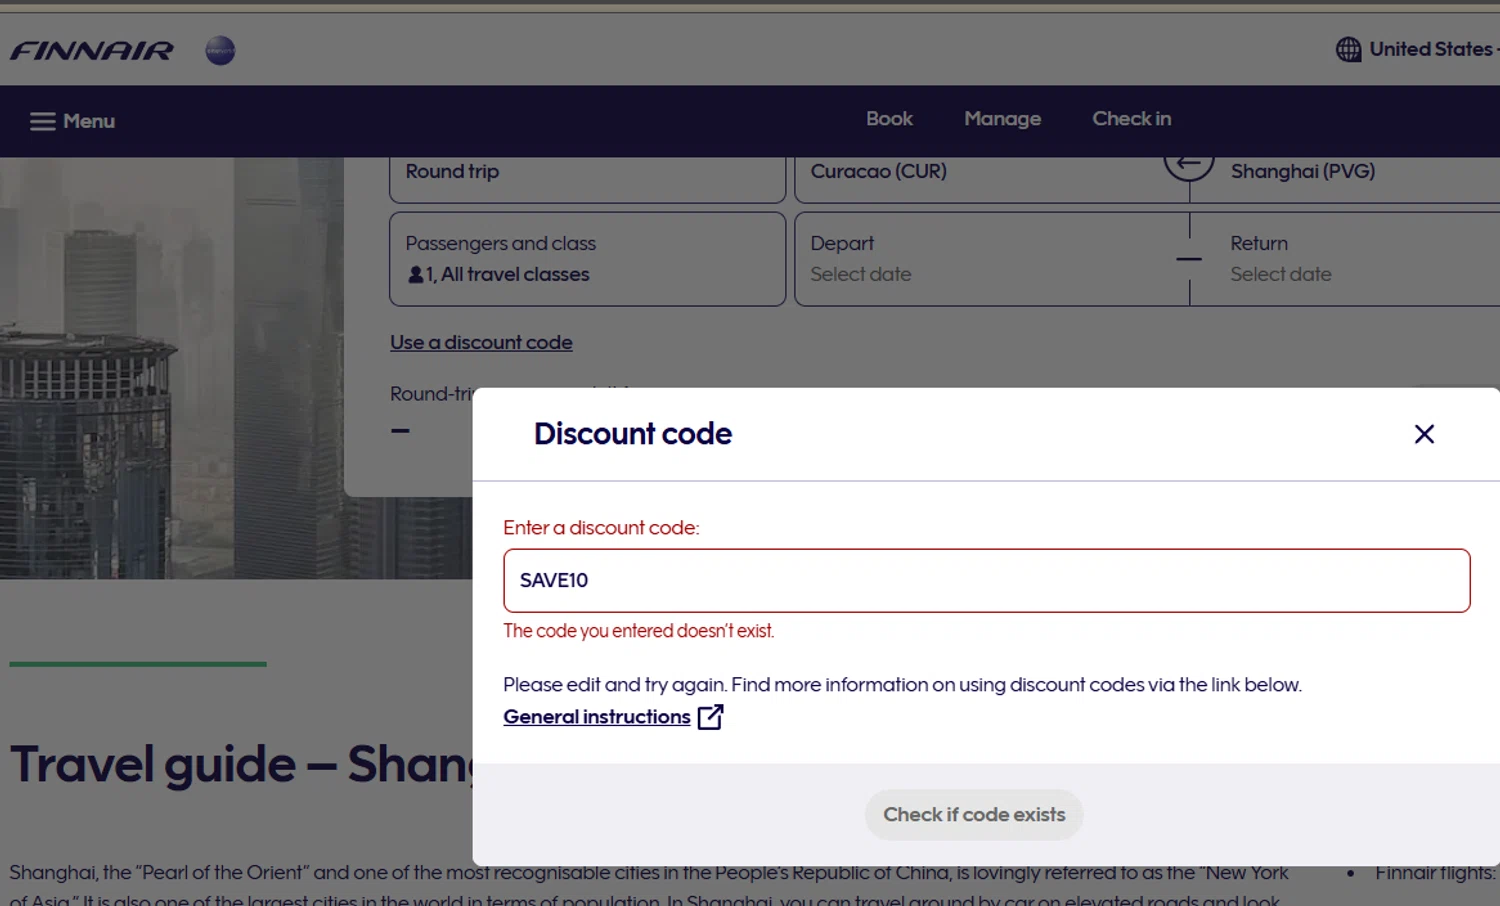Click the passenger person icon
1500x906 pixels.
(416, 274)
